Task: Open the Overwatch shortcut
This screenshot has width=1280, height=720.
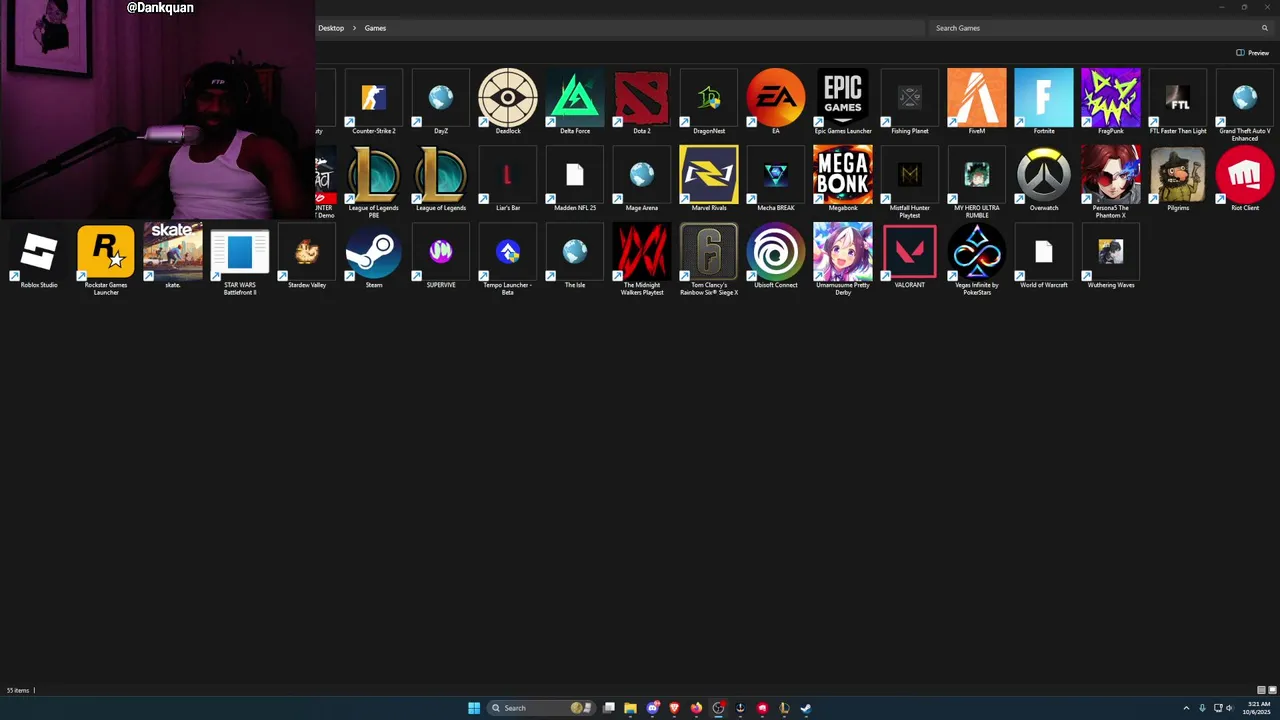Action: tap(1044, 178)
